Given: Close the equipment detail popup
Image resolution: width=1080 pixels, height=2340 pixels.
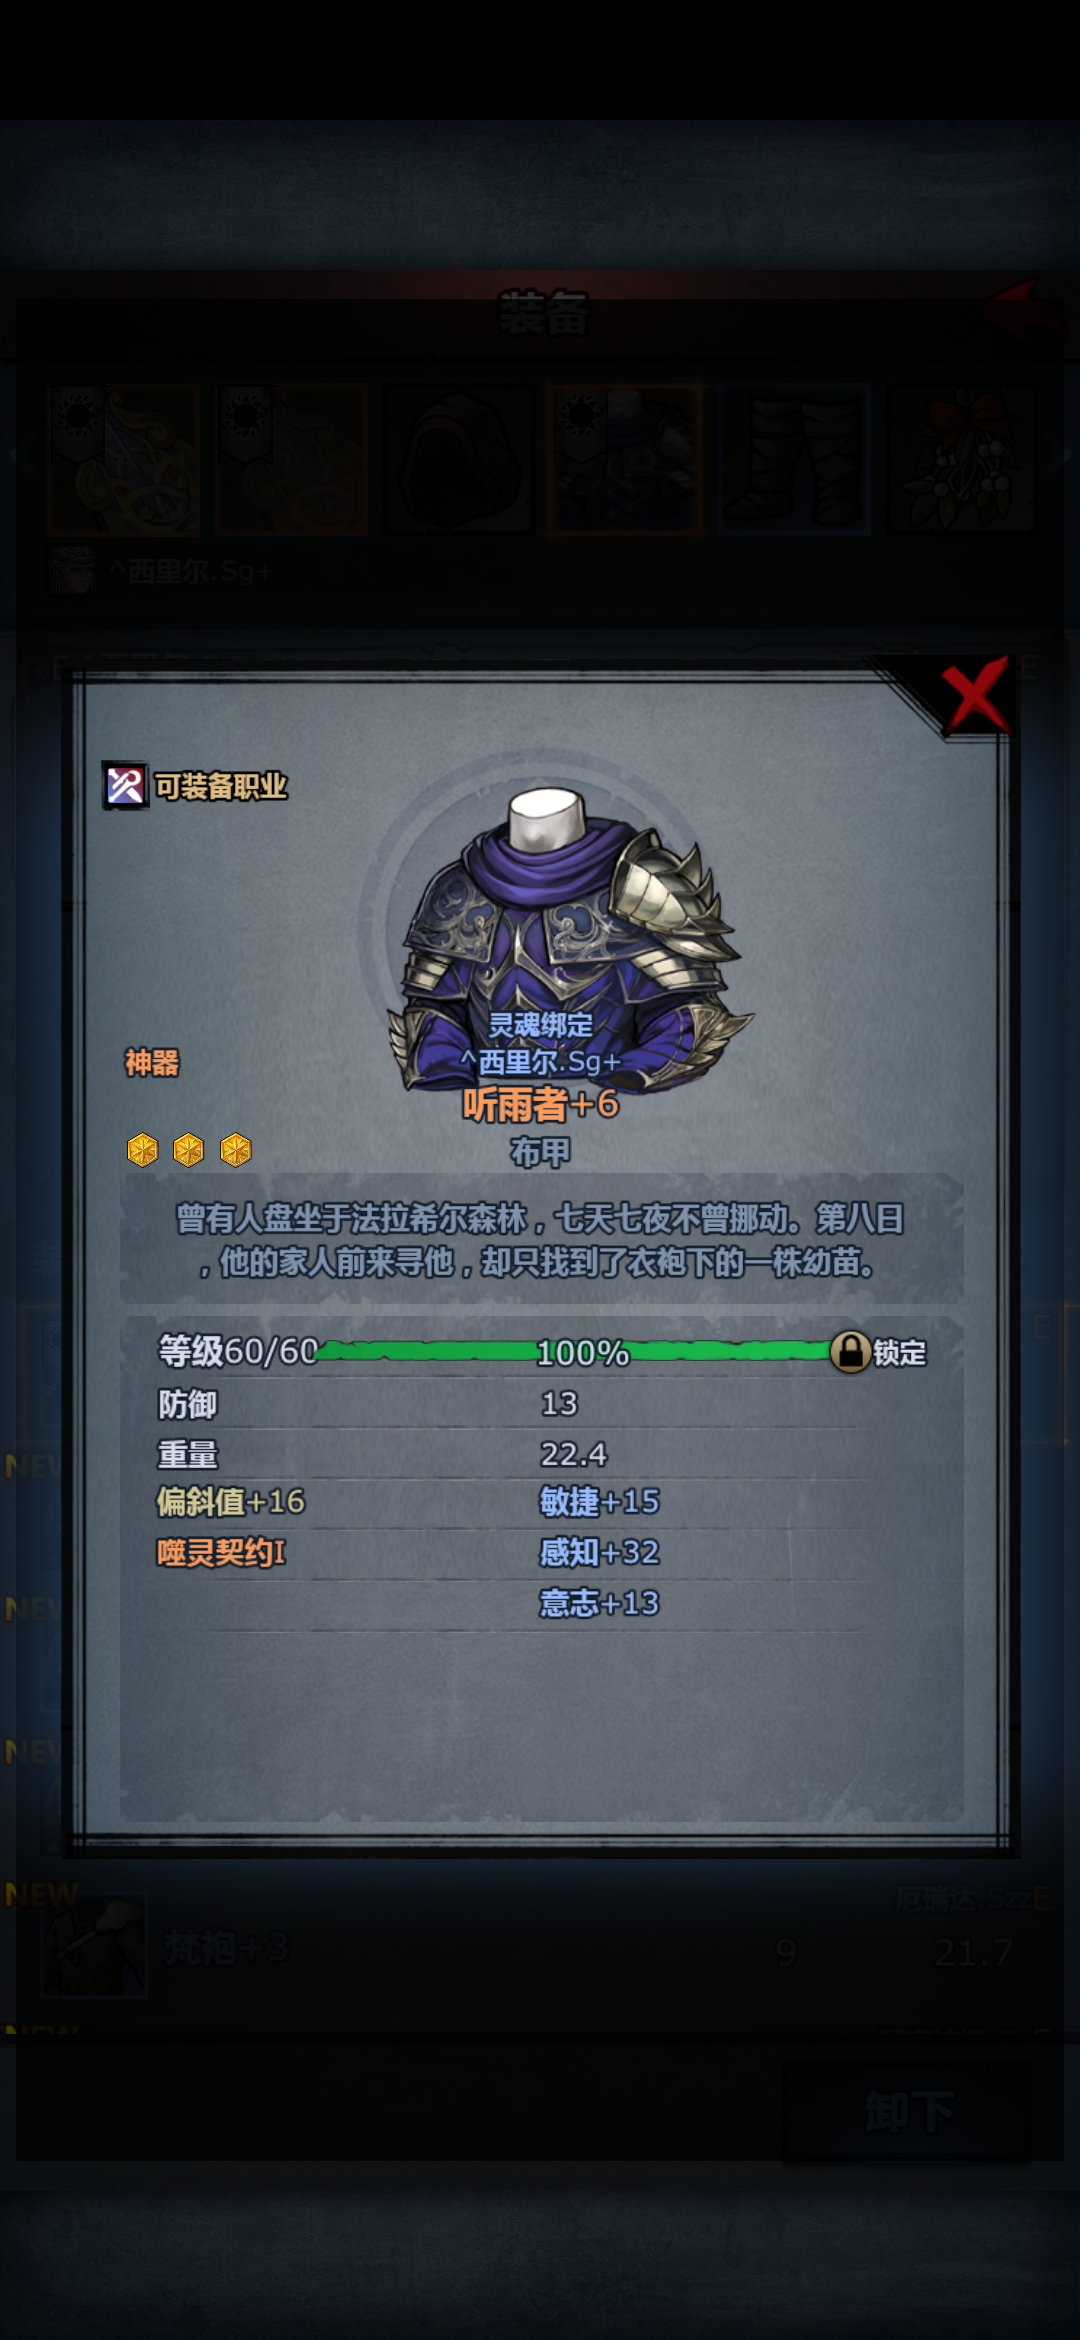Looking at the screenshot, I should pos(975,694).
